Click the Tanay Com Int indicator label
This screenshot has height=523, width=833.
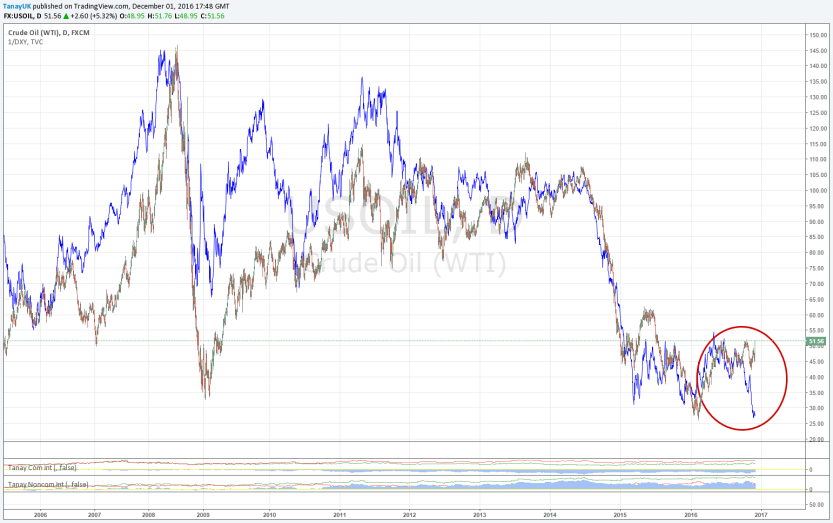42,468
